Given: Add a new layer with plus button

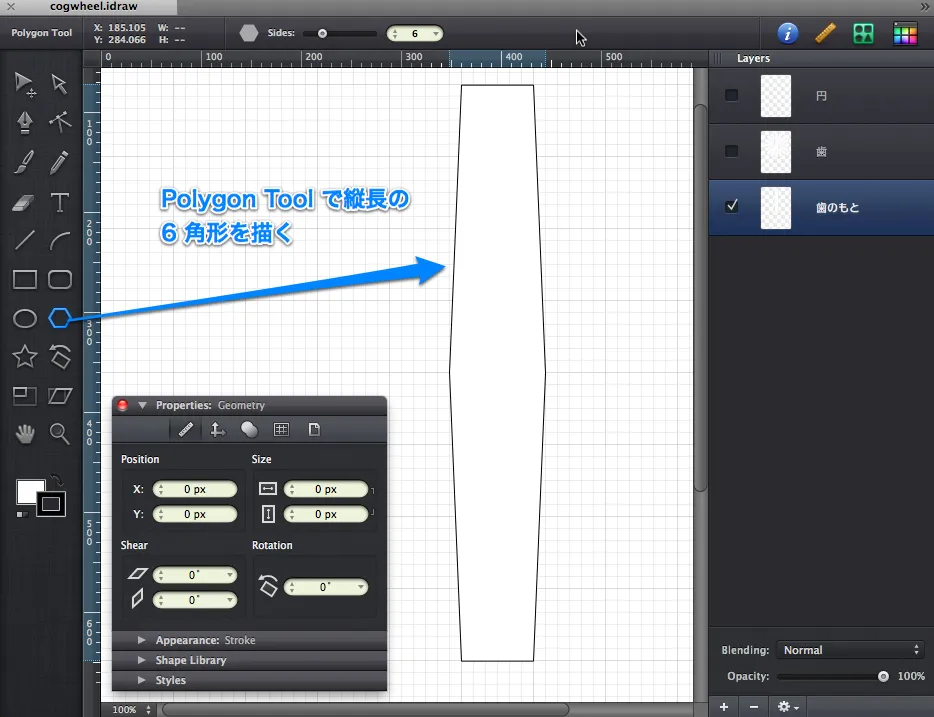Looking at the screenshot, I should [724, 707].
